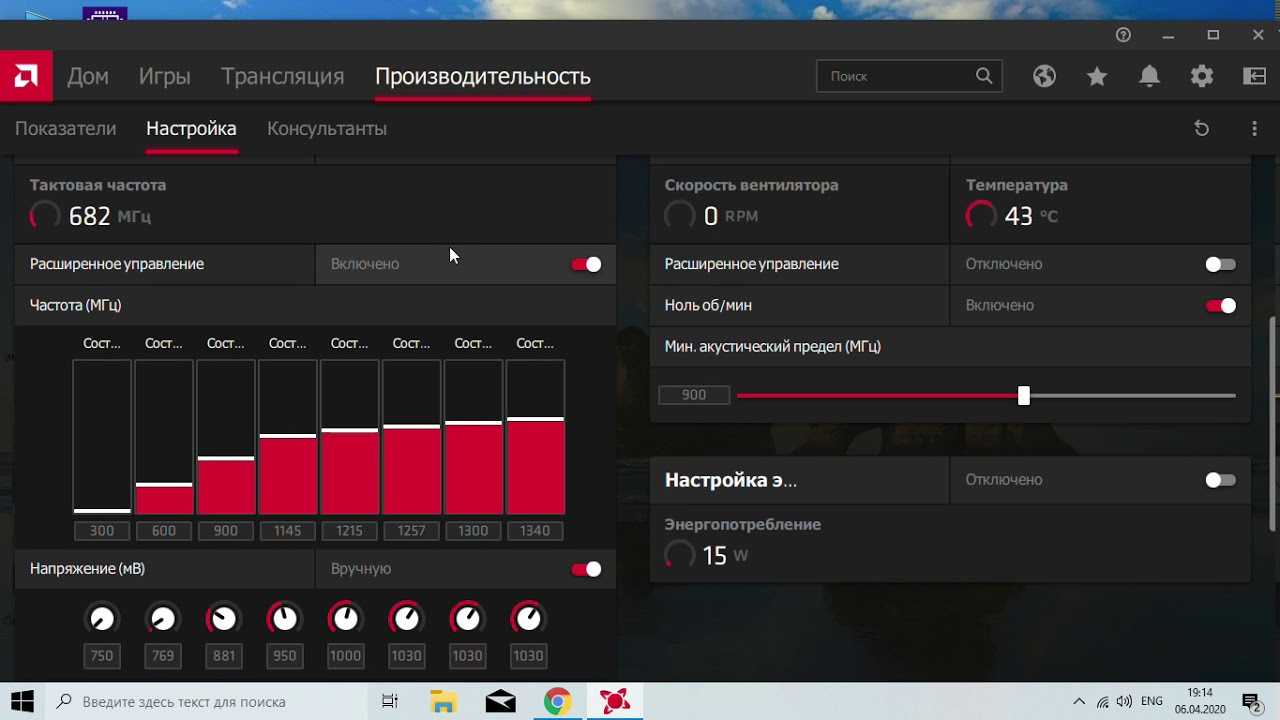Toggle fan advanced control switch

1220,264
